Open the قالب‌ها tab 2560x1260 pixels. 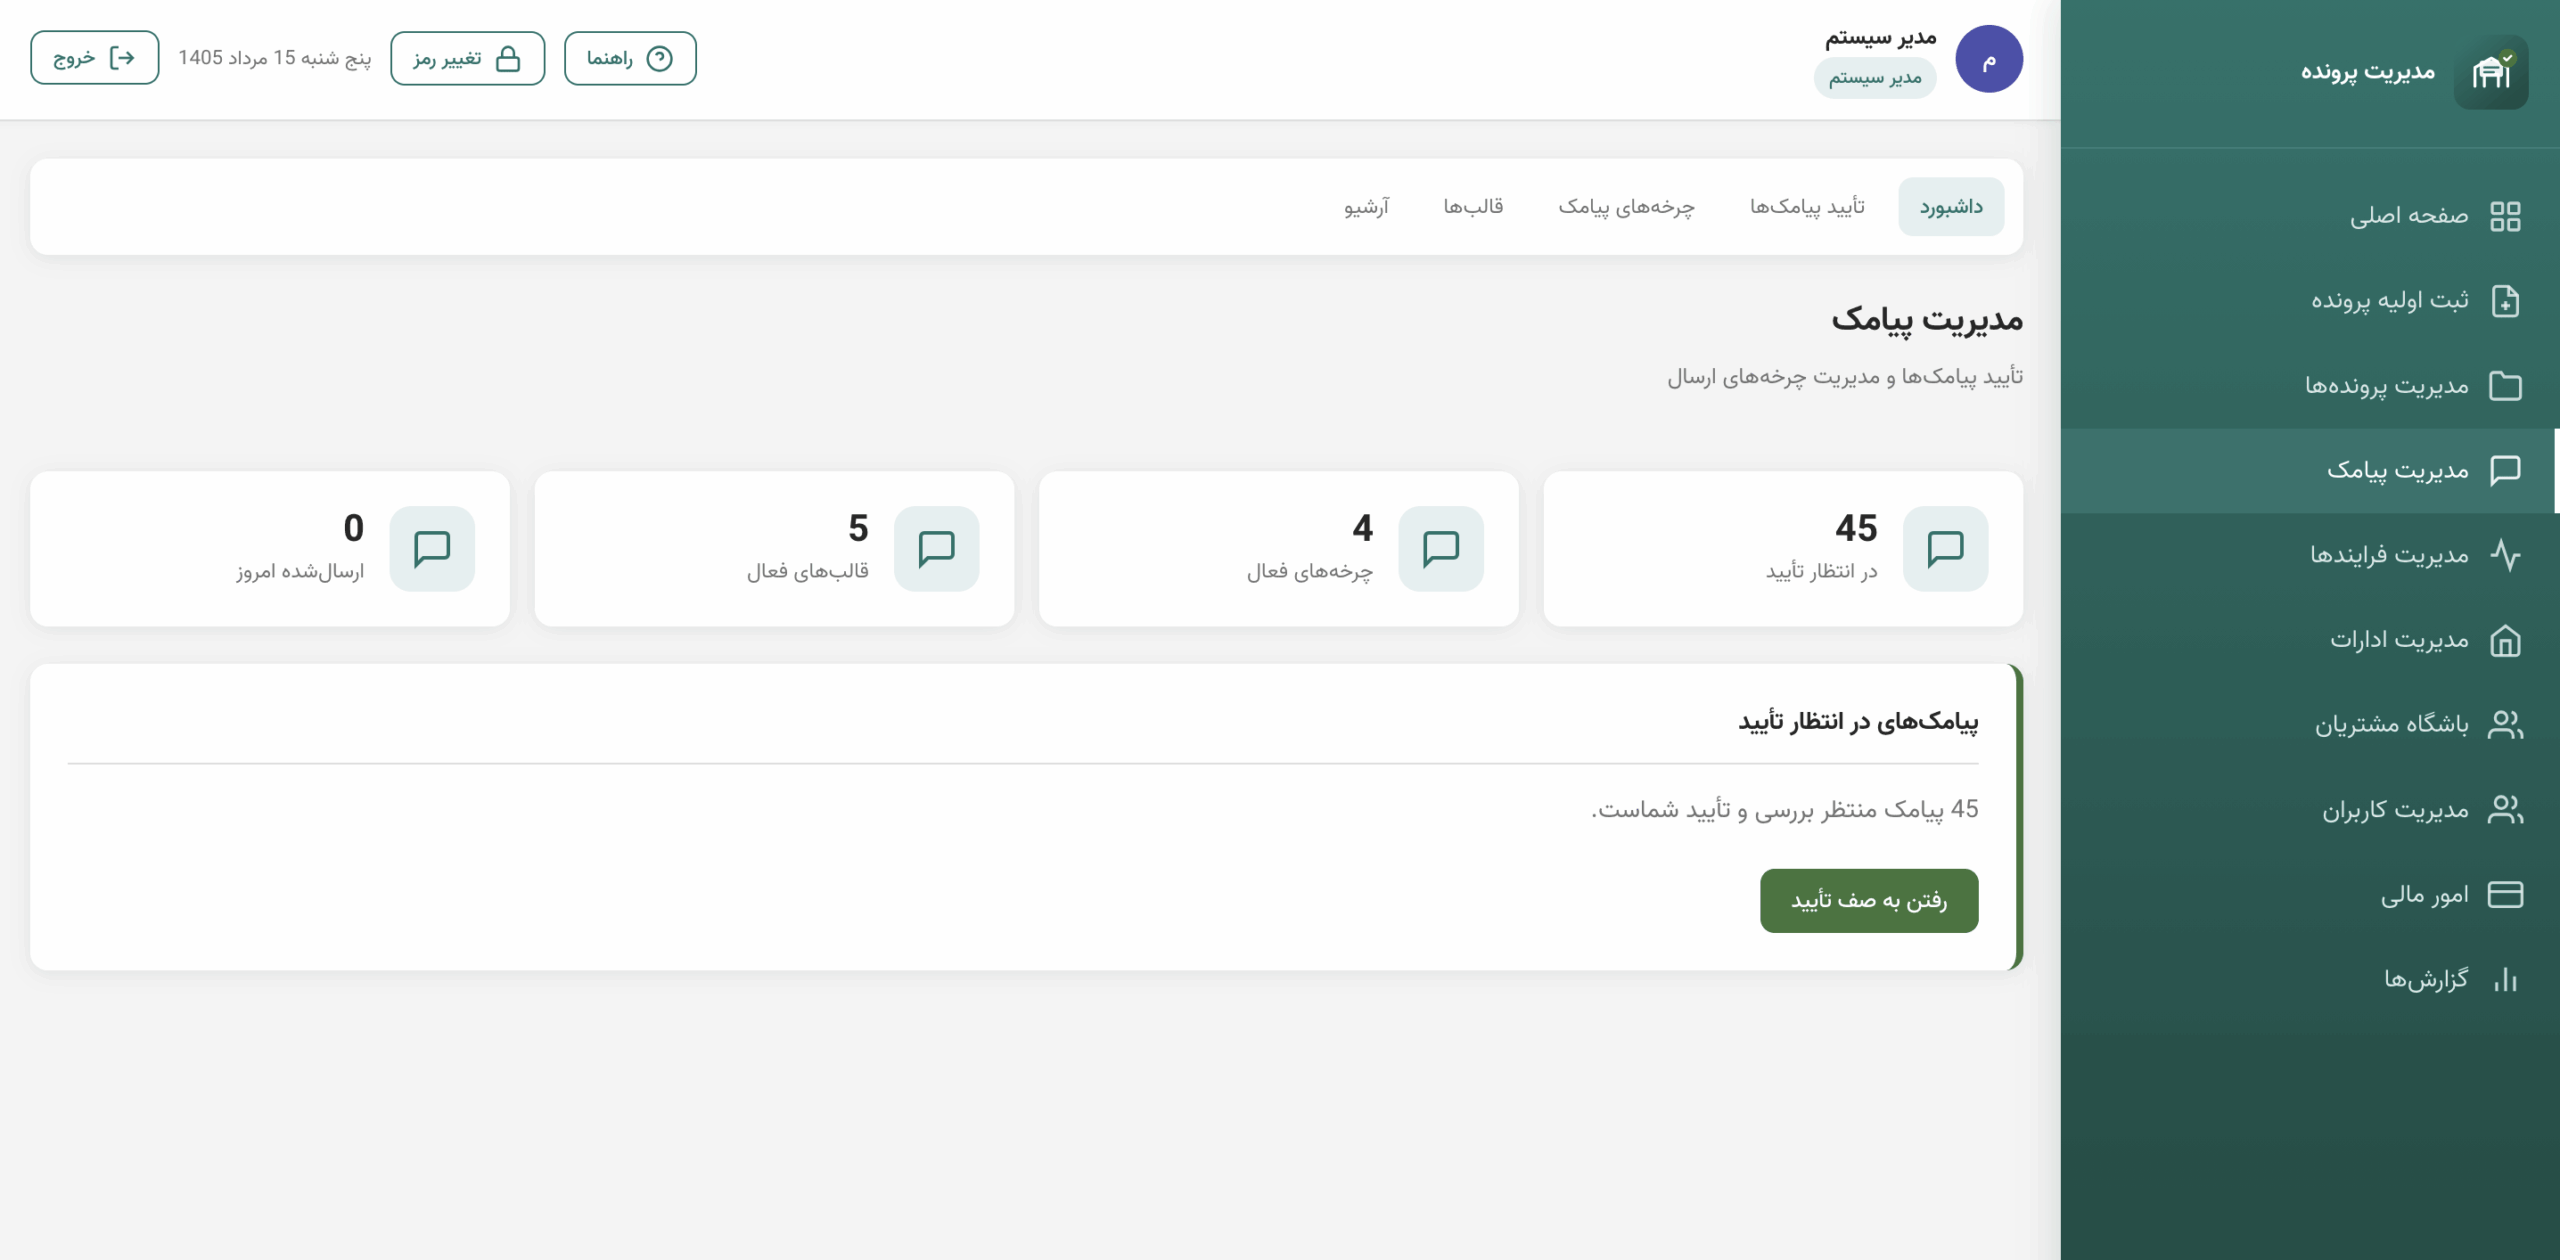(x=1473, y=207)
